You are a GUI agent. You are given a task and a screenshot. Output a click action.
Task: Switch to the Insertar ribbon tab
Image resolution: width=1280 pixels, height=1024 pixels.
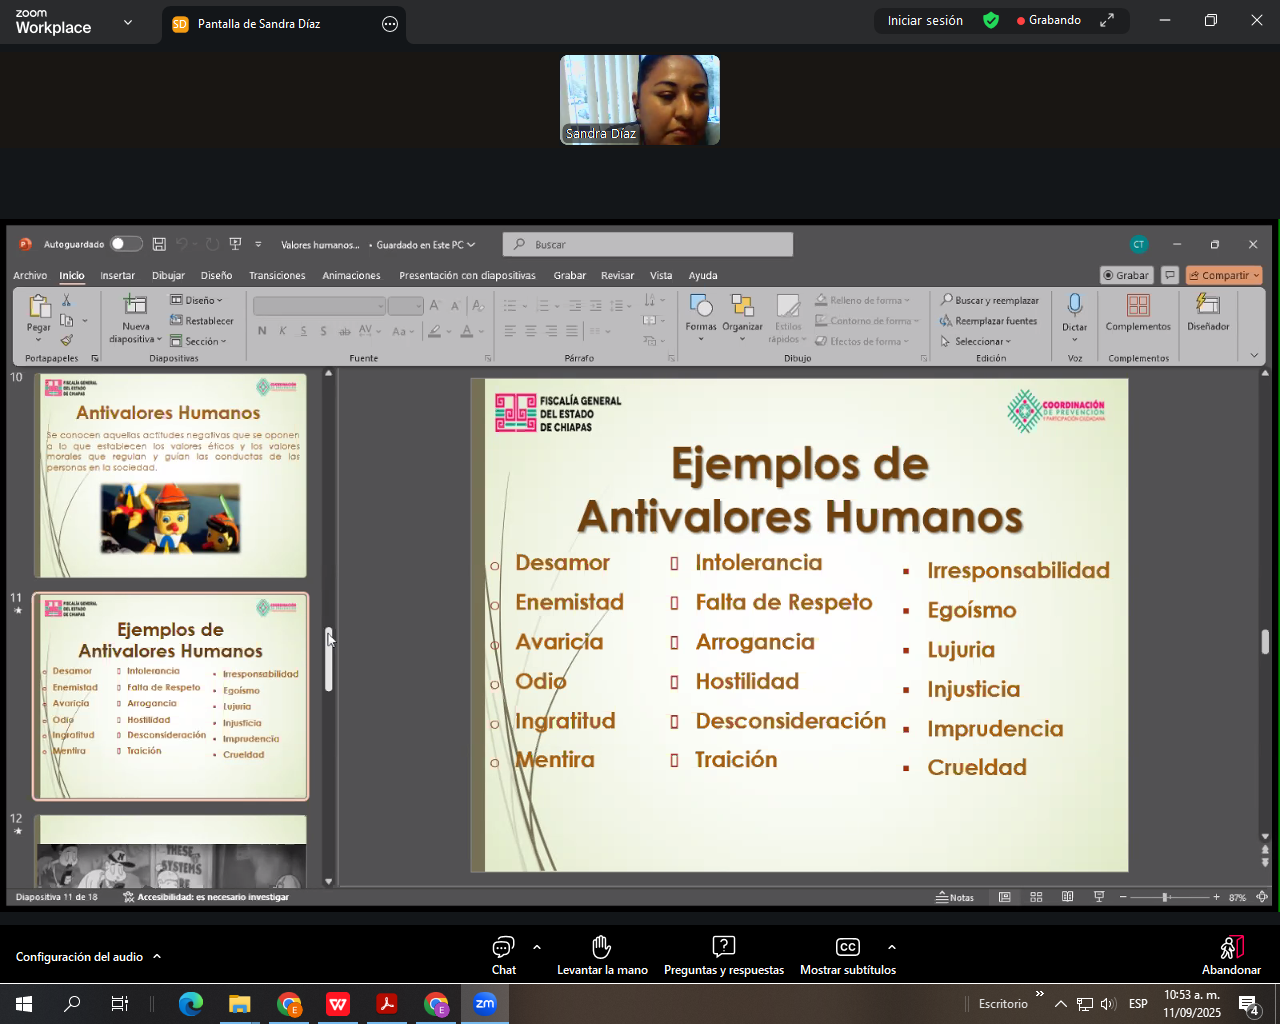coord(117,275)
